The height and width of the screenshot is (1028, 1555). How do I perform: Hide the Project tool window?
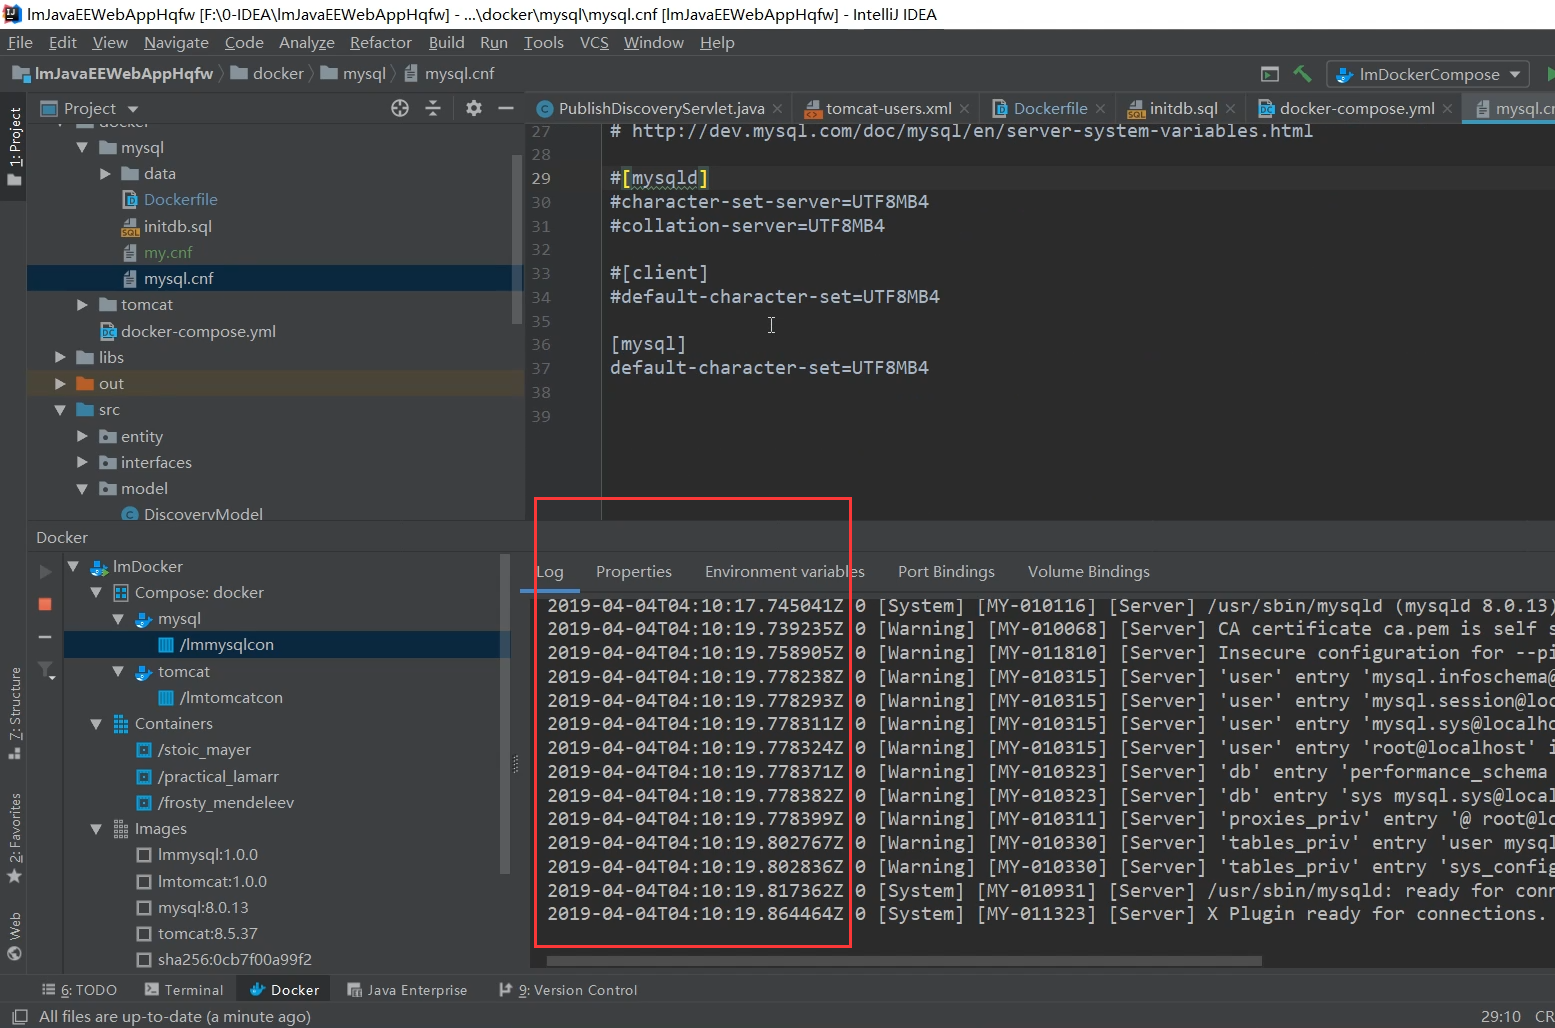506,108
